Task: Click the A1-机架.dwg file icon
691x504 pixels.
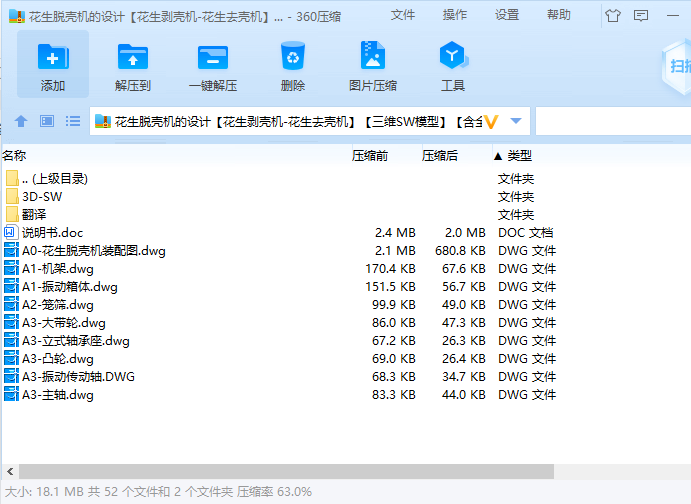Action: pos(11,269)
